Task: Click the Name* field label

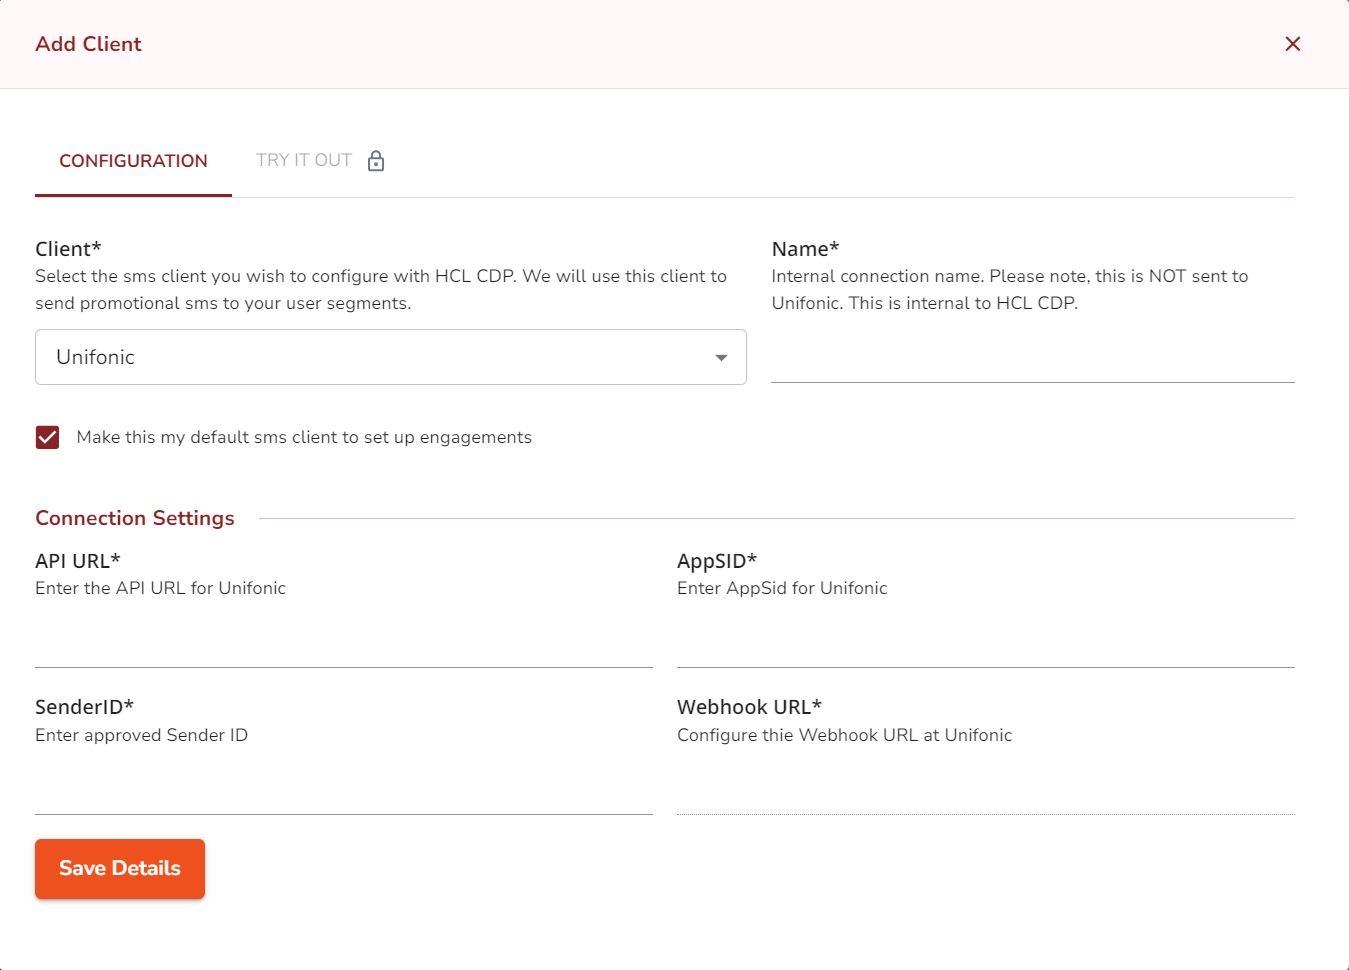Action: click(805, 249)
